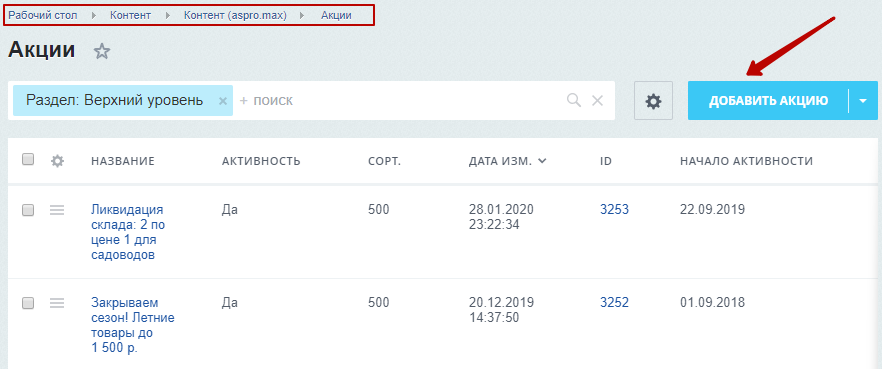Click start date '01.09.2018' cell
882x369 pixels.
pos(712,303)
